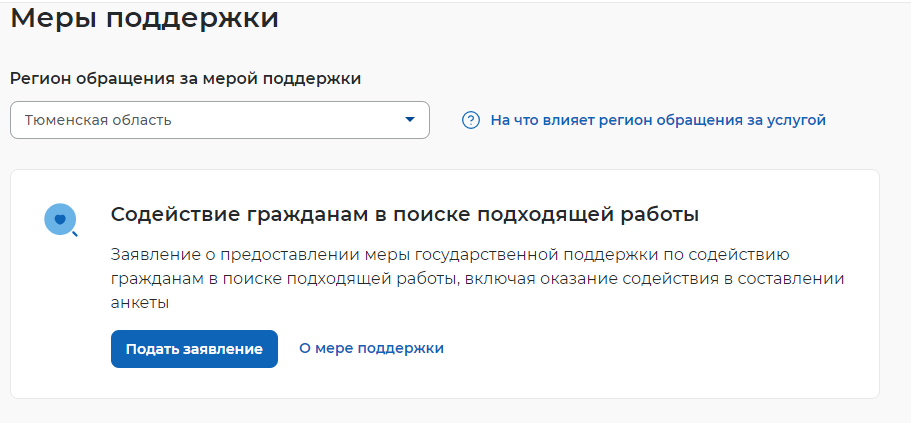Click the question mark help icon
Screen dimensions: 911x423
click(471, 120)
